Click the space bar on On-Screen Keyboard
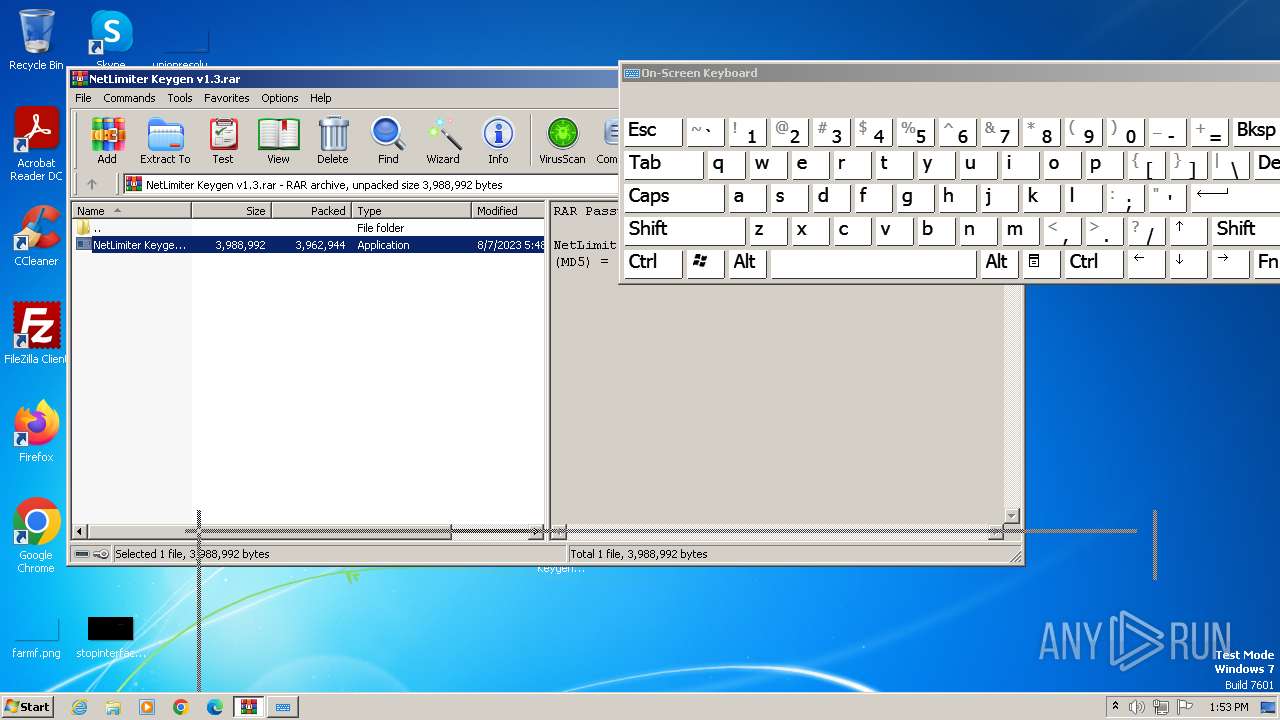1280x720 pixels. click(x=873, y=263)
